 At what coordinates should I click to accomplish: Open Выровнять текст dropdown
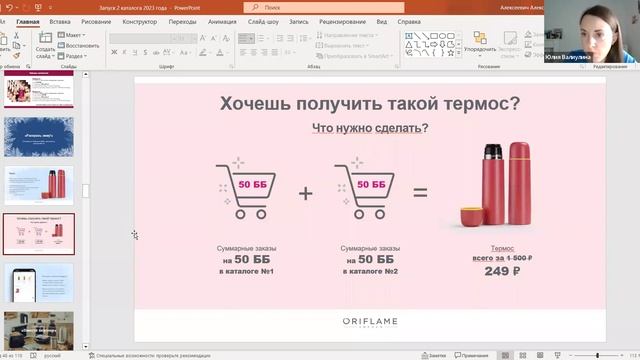coord(342,45)
